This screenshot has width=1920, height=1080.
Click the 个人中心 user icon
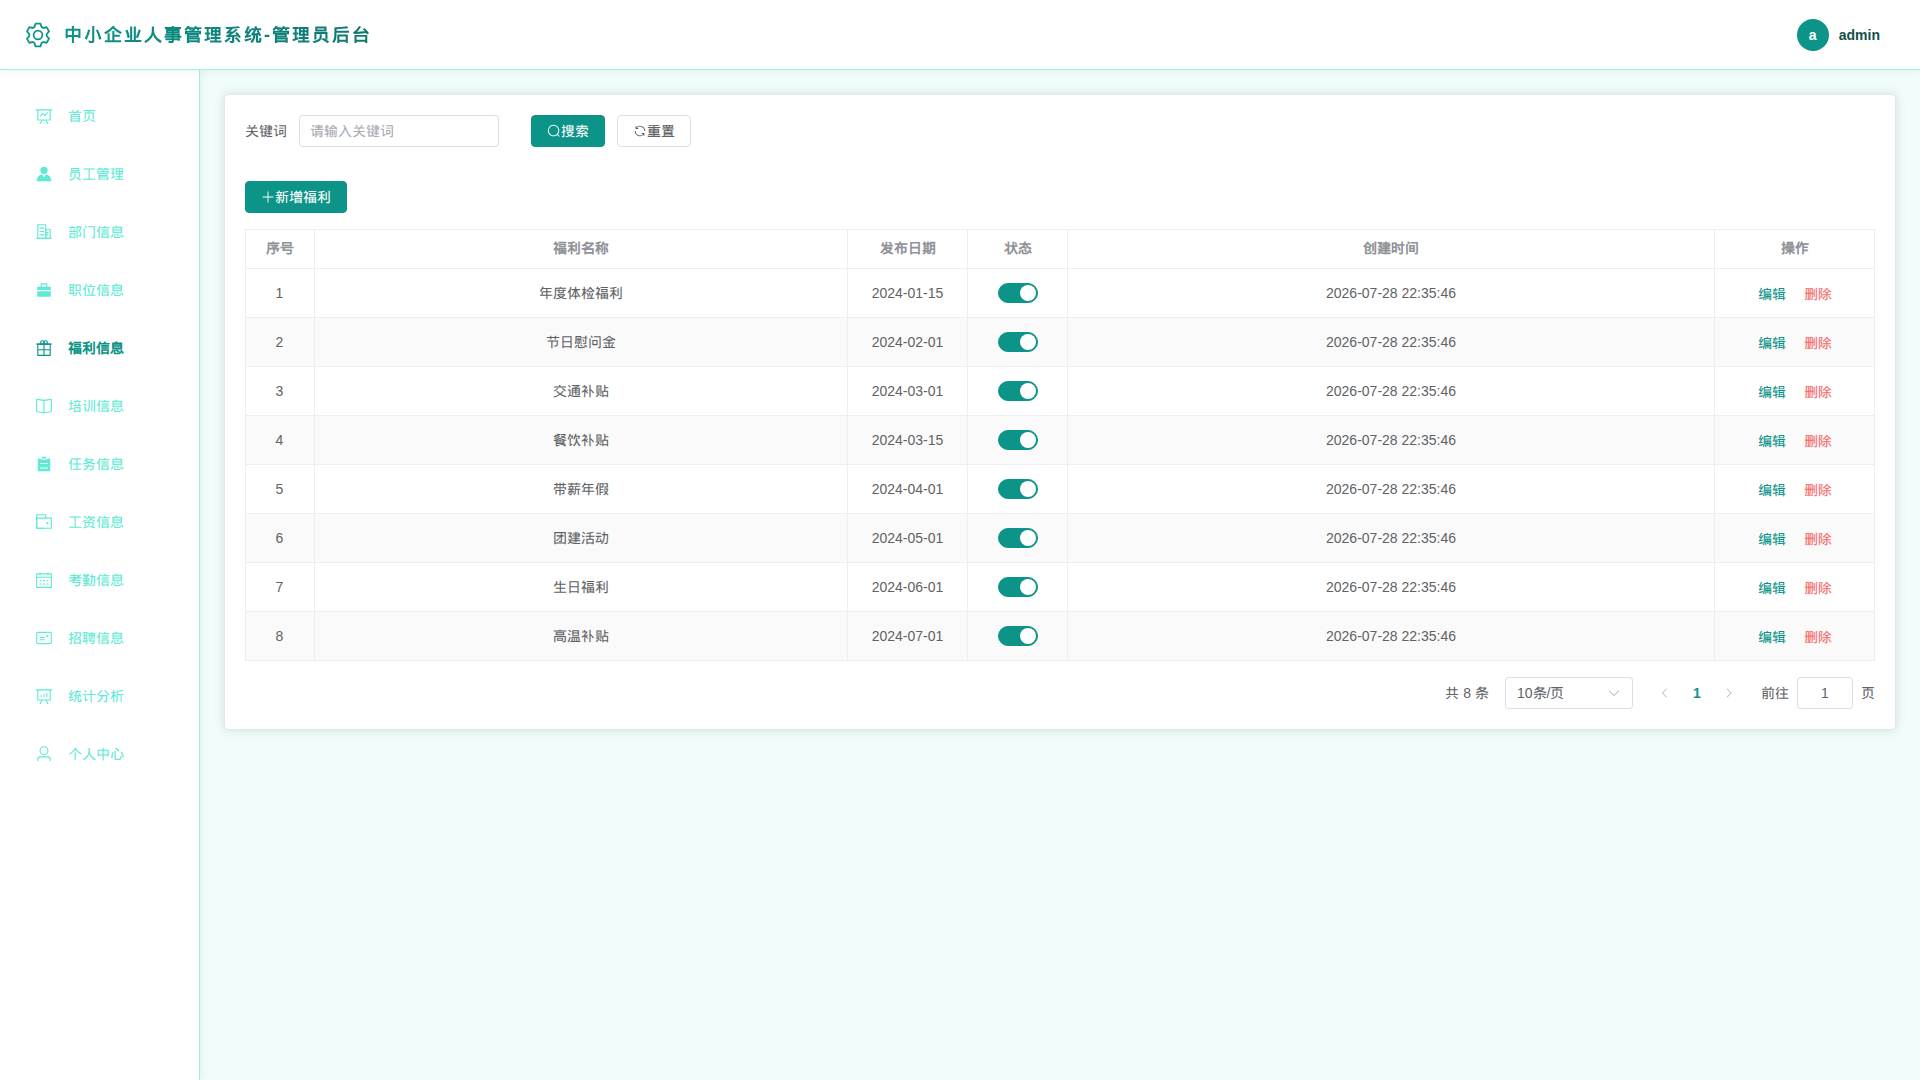point(44,754)
